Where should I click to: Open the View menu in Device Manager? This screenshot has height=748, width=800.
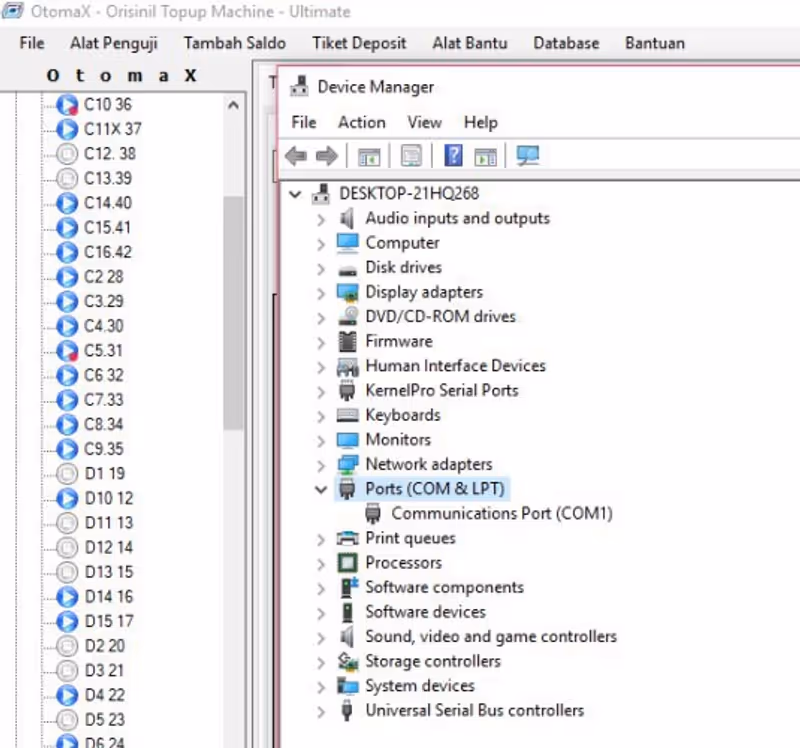424,122
